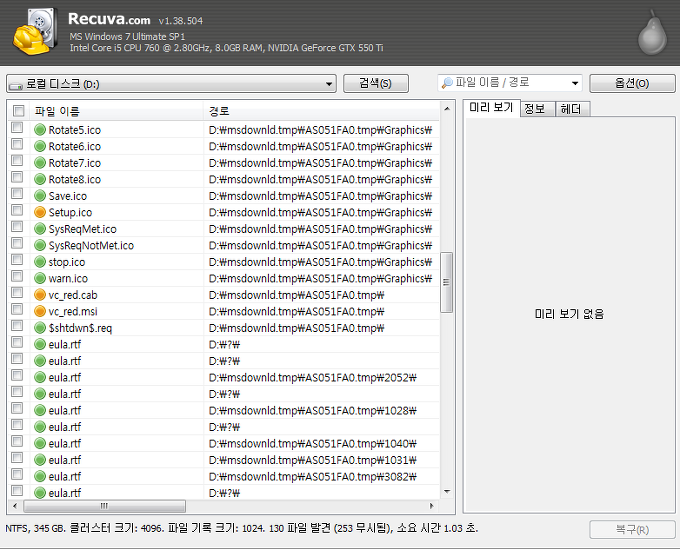Click the horizontal scroll-right arrow
The height and width of the screenshot is (550, 680).
(432, 506)
